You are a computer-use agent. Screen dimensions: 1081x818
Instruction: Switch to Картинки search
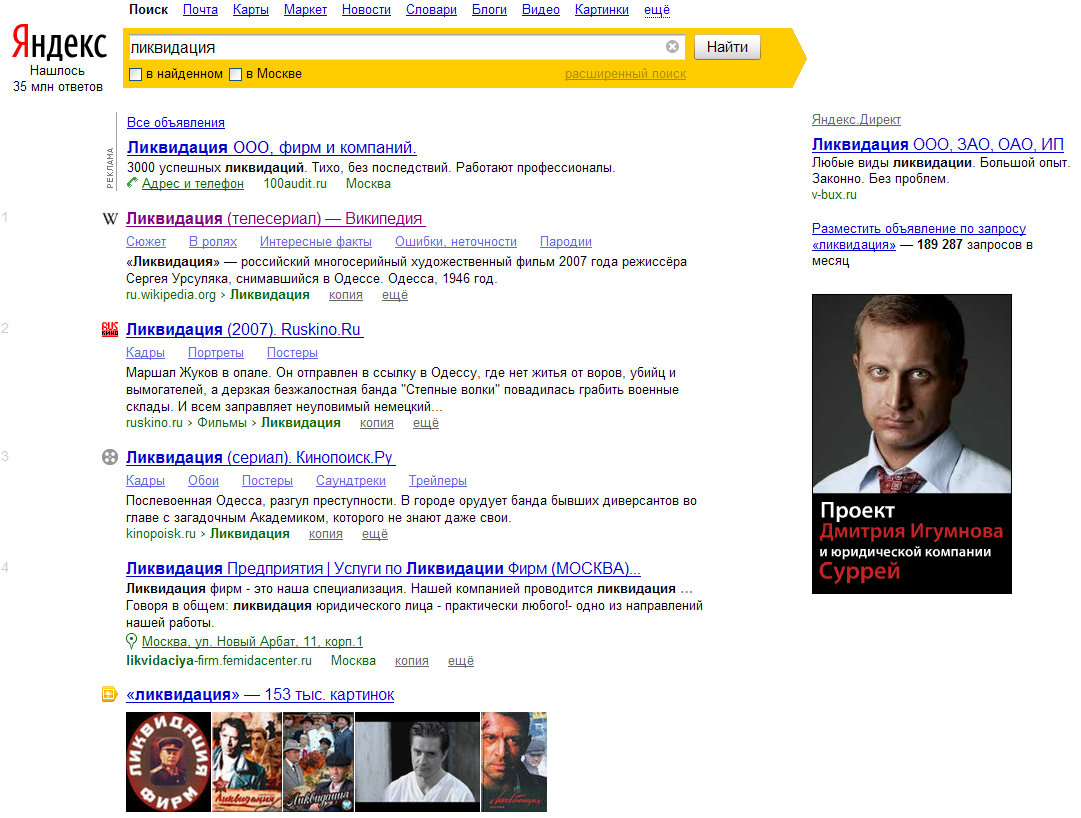pos(602,10)
